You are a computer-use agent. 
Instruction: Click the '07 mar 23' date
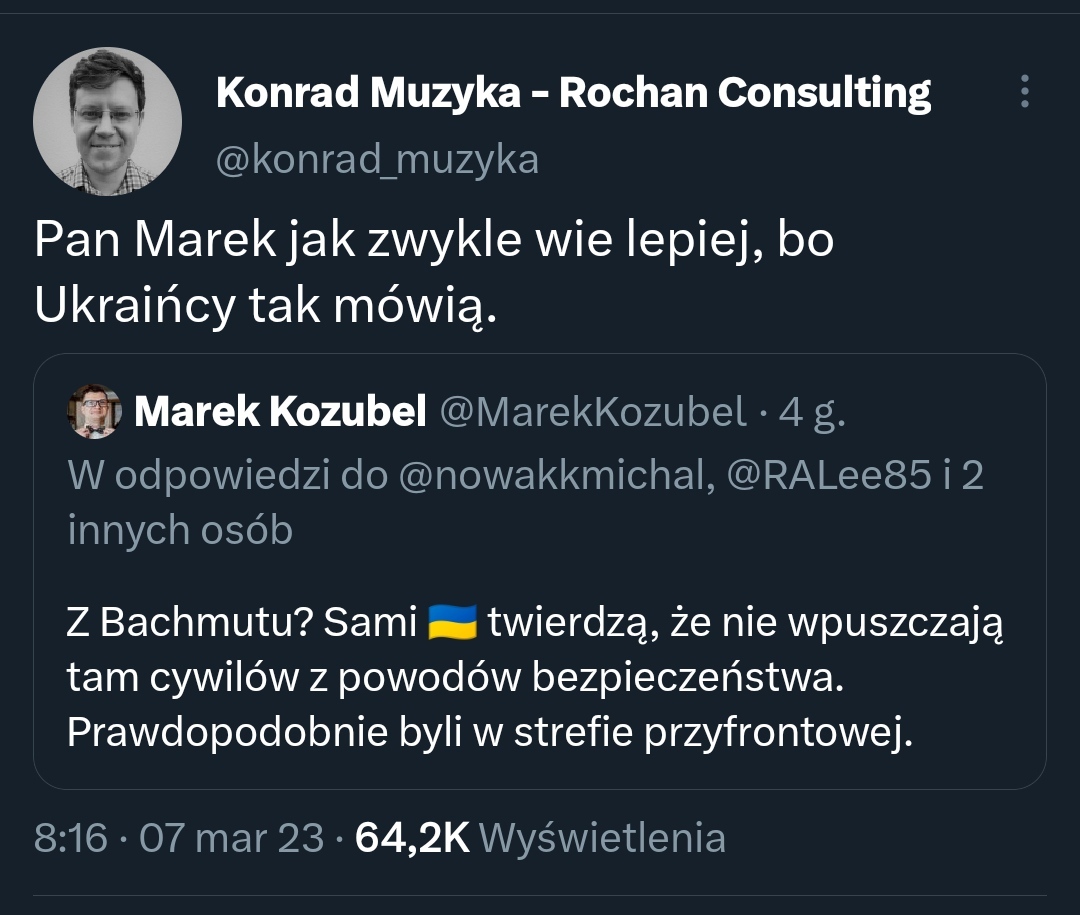[231, 837]
